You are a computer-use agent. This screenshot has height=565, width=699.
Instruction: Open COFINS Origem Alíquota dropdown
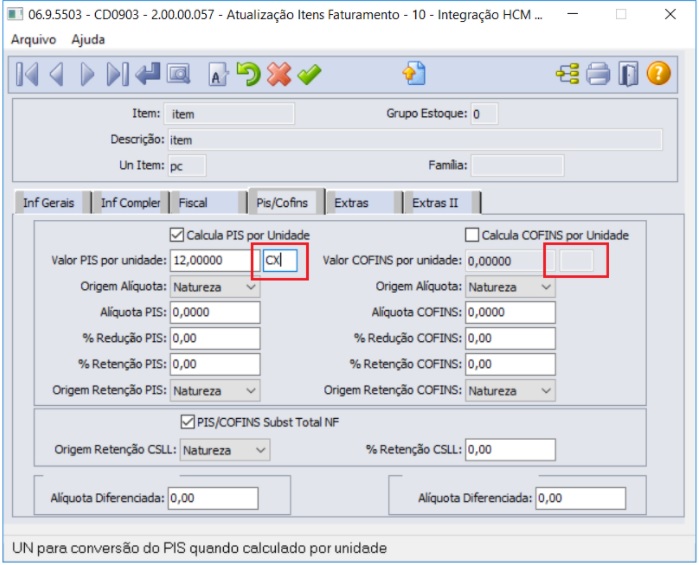510,287
